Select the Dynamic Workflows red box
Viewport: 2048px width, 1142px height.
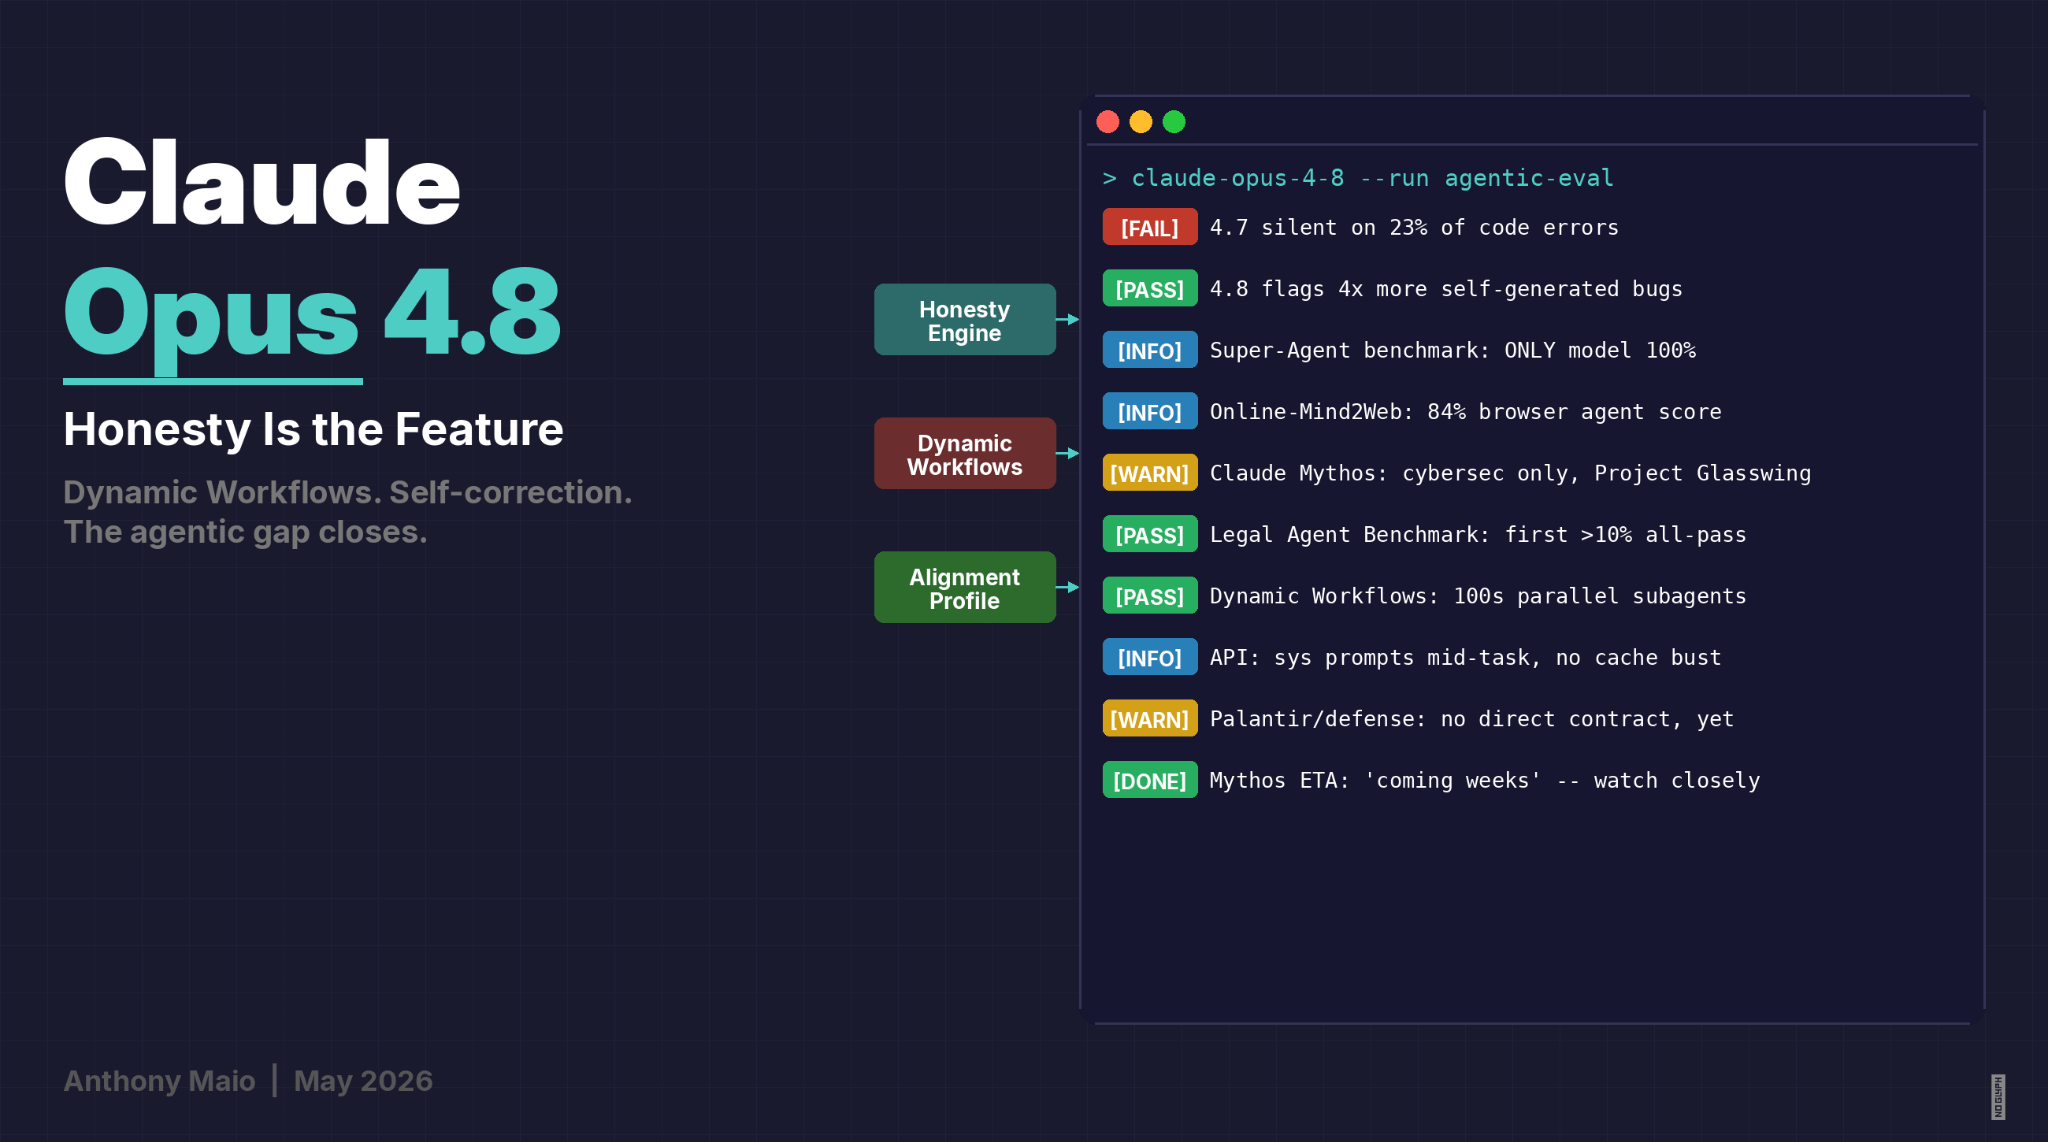click(x=964, y=454)
